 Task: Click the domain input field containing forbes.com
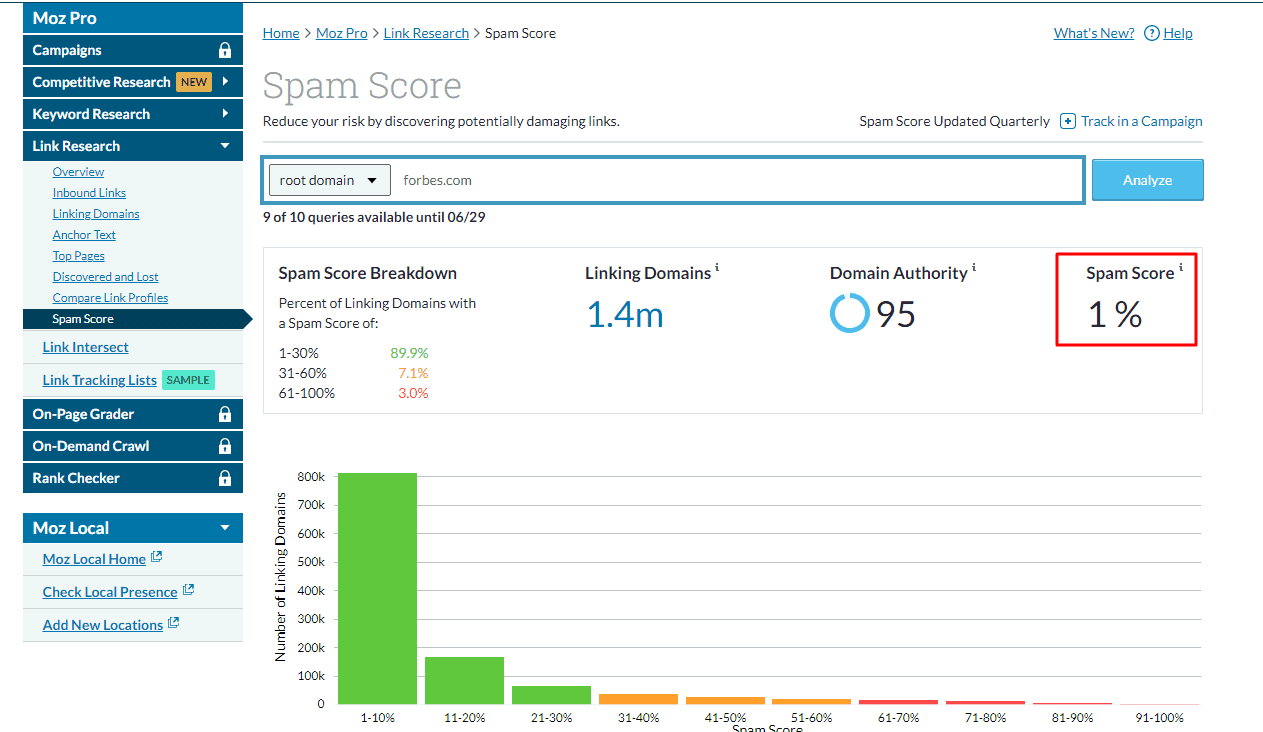(738, 181)
